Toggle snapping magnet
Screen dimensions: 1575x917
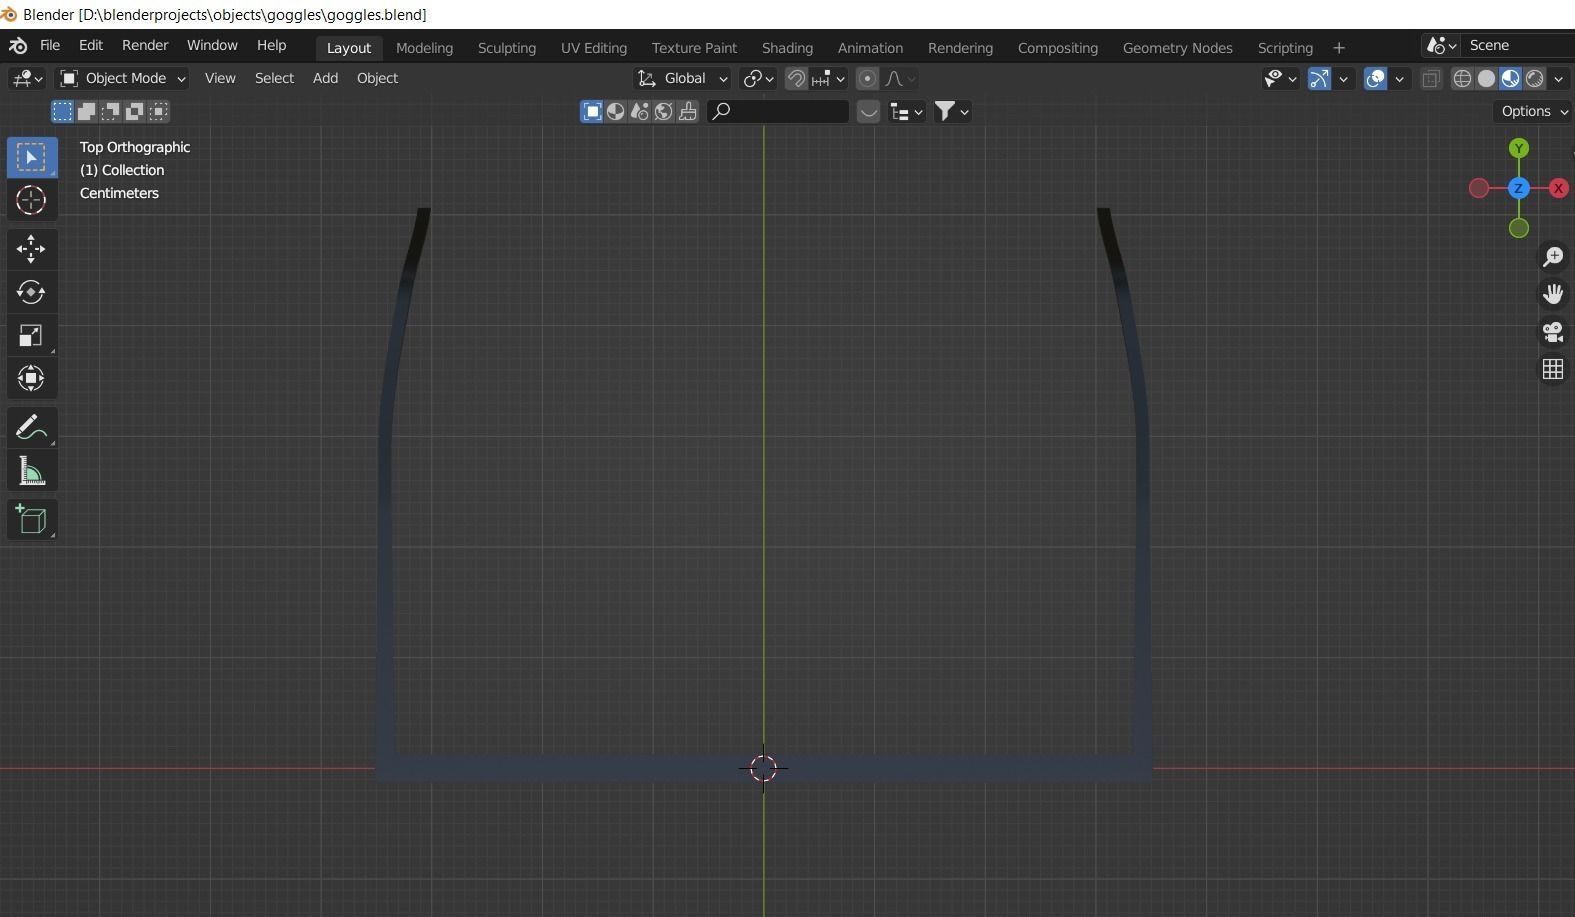796,78
